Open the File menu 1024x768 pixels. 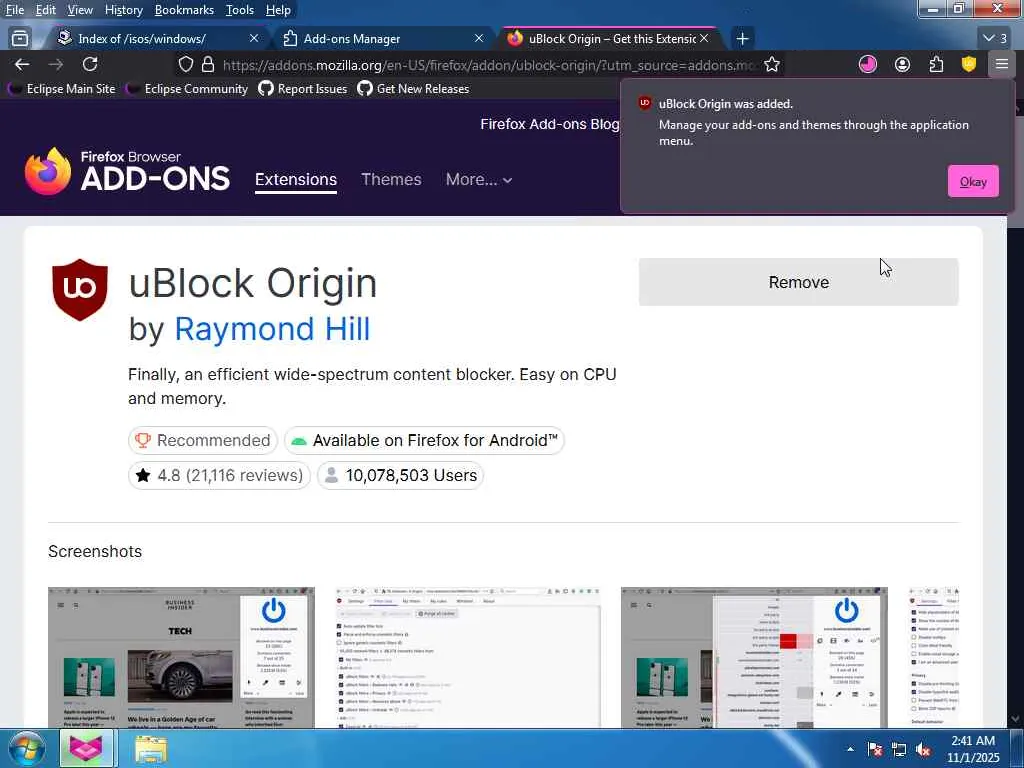14,10
